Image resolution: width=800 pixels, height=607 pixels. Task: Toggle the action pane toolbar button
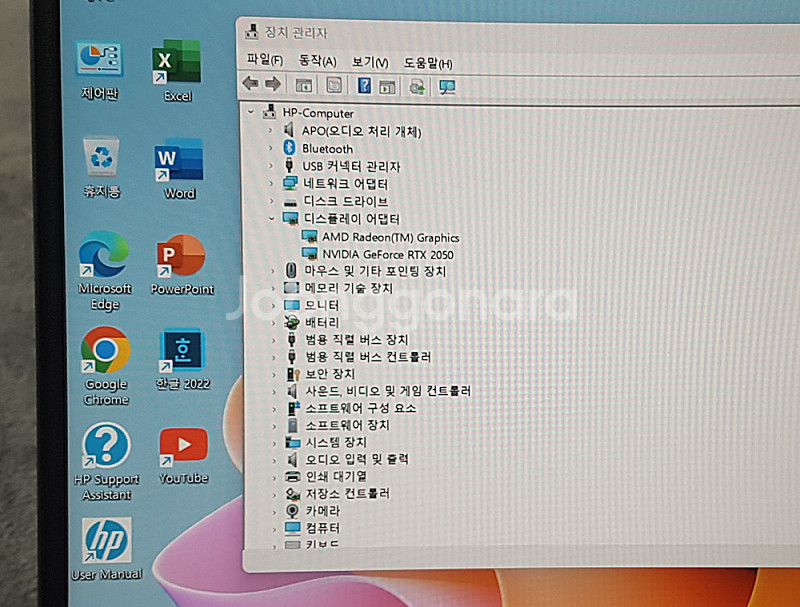(x=387, y=86)
